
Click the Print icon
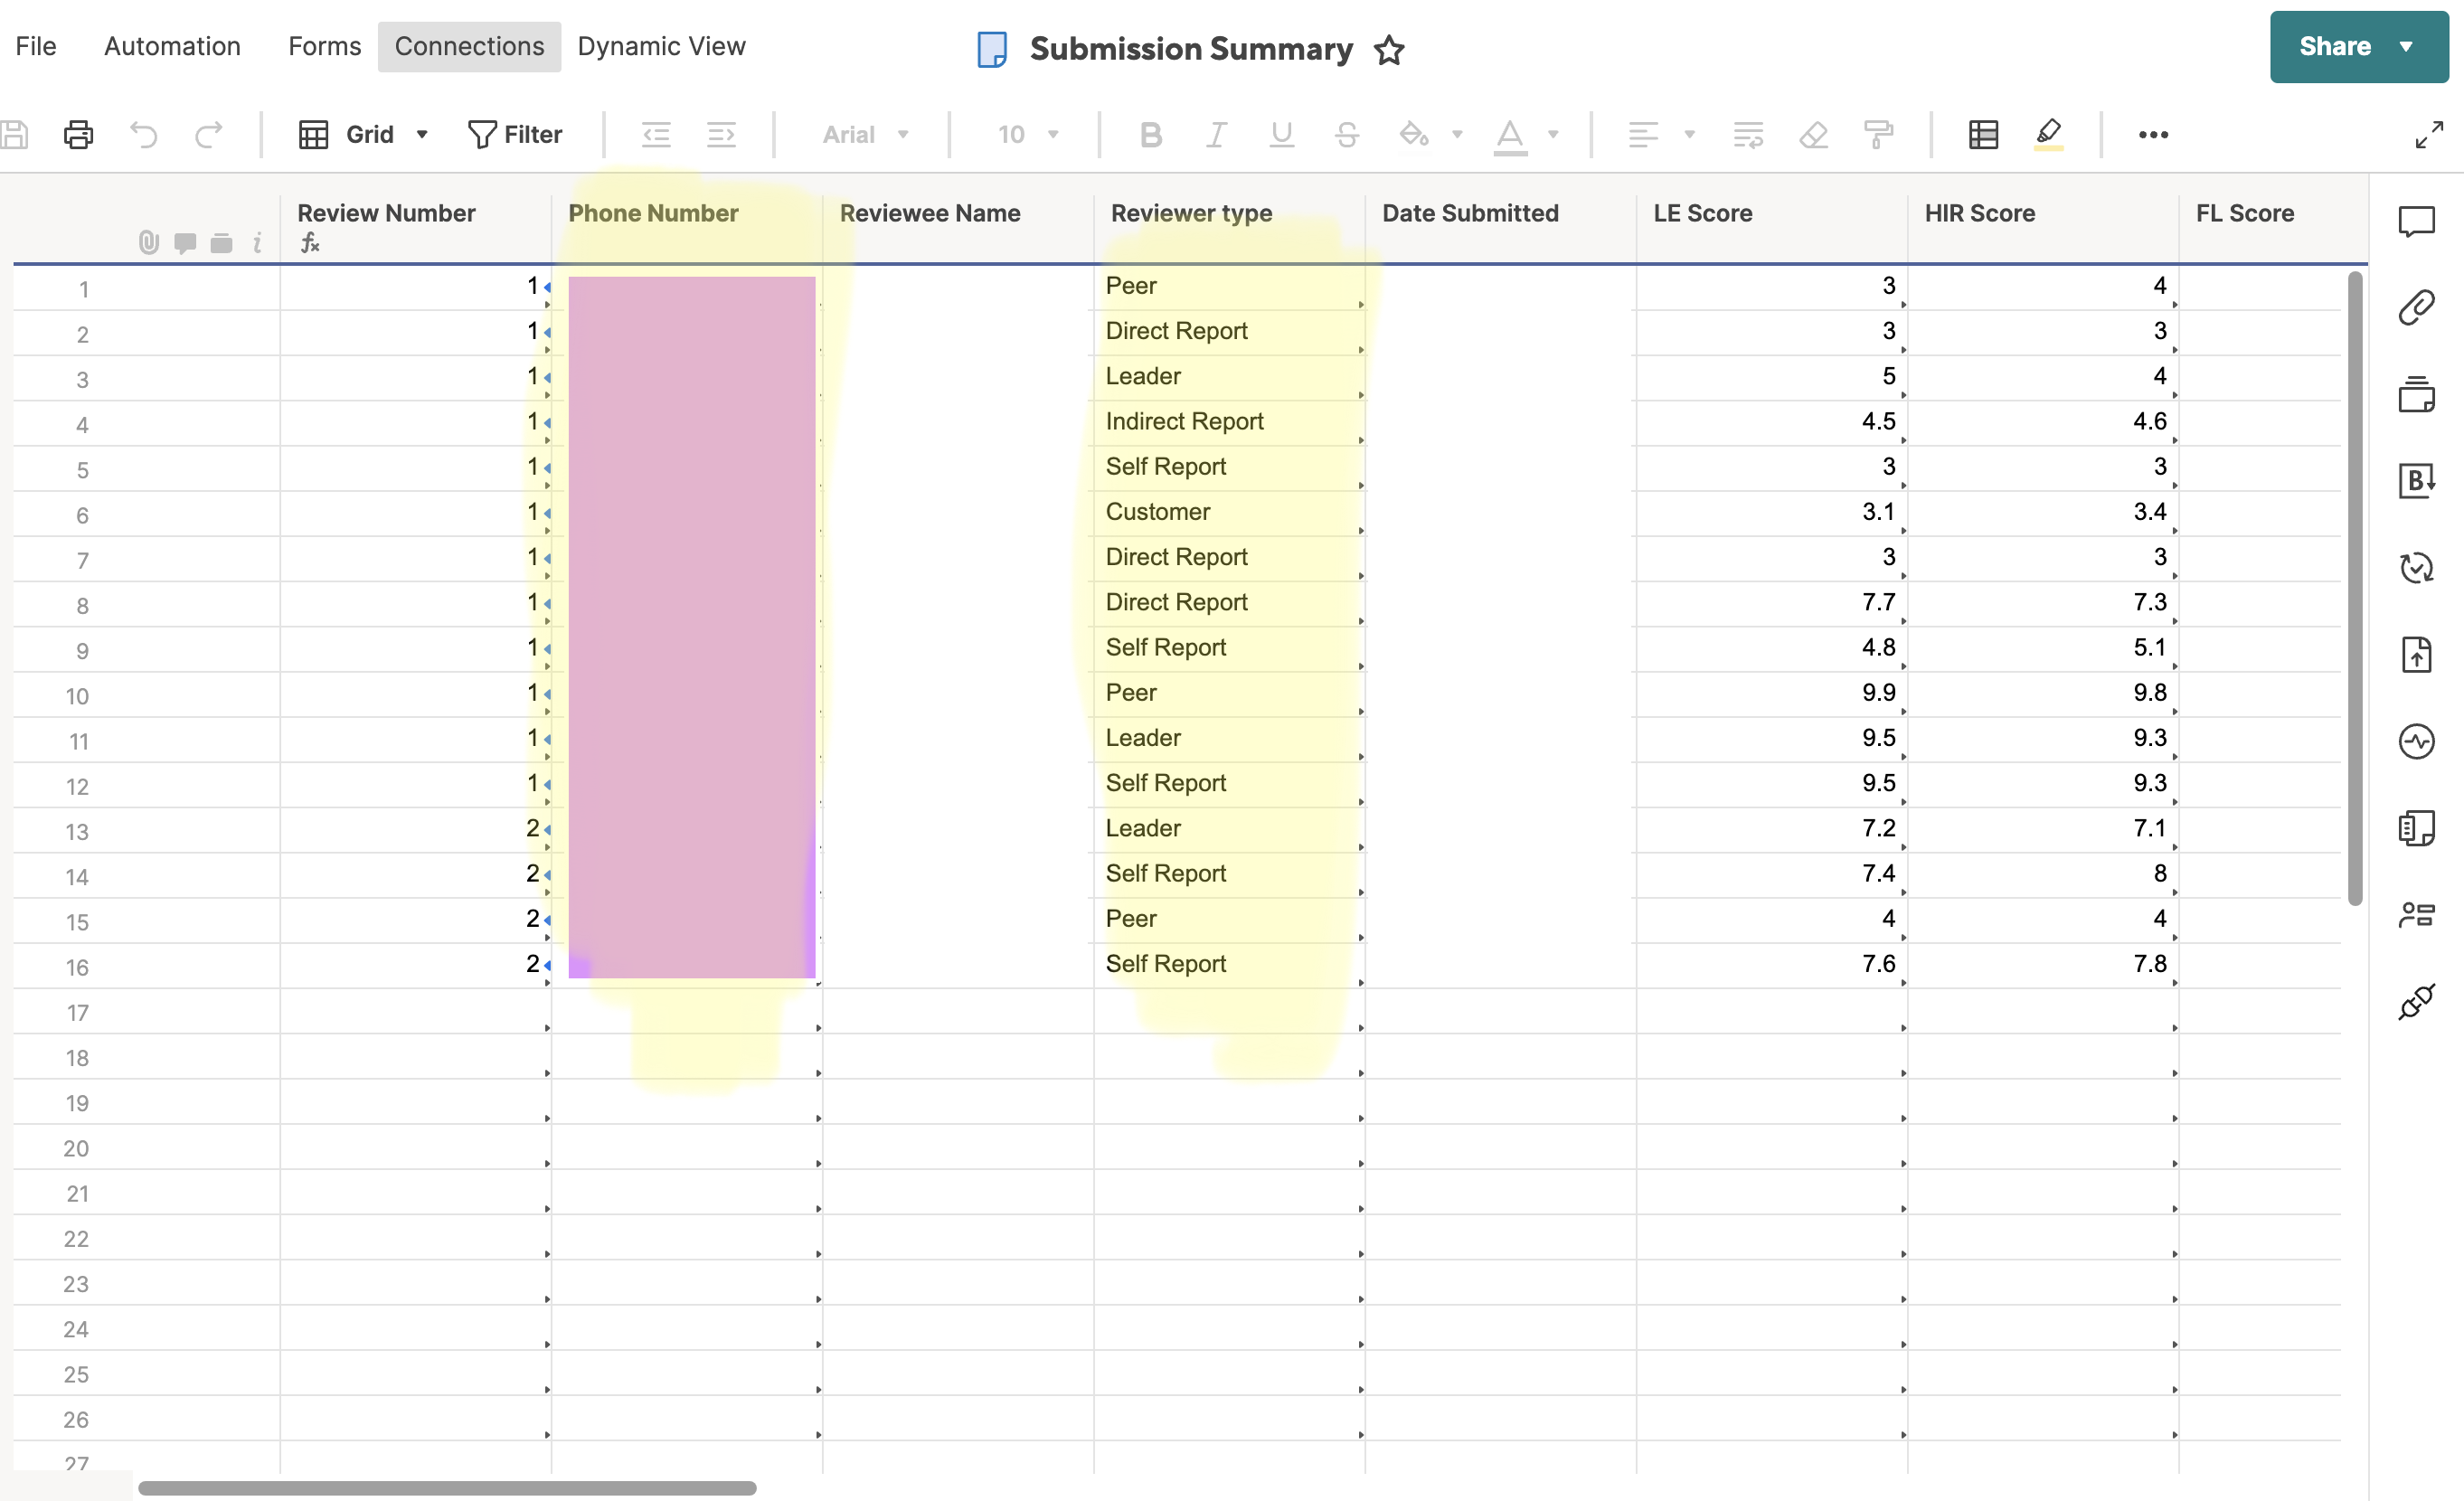pos(79,134)
